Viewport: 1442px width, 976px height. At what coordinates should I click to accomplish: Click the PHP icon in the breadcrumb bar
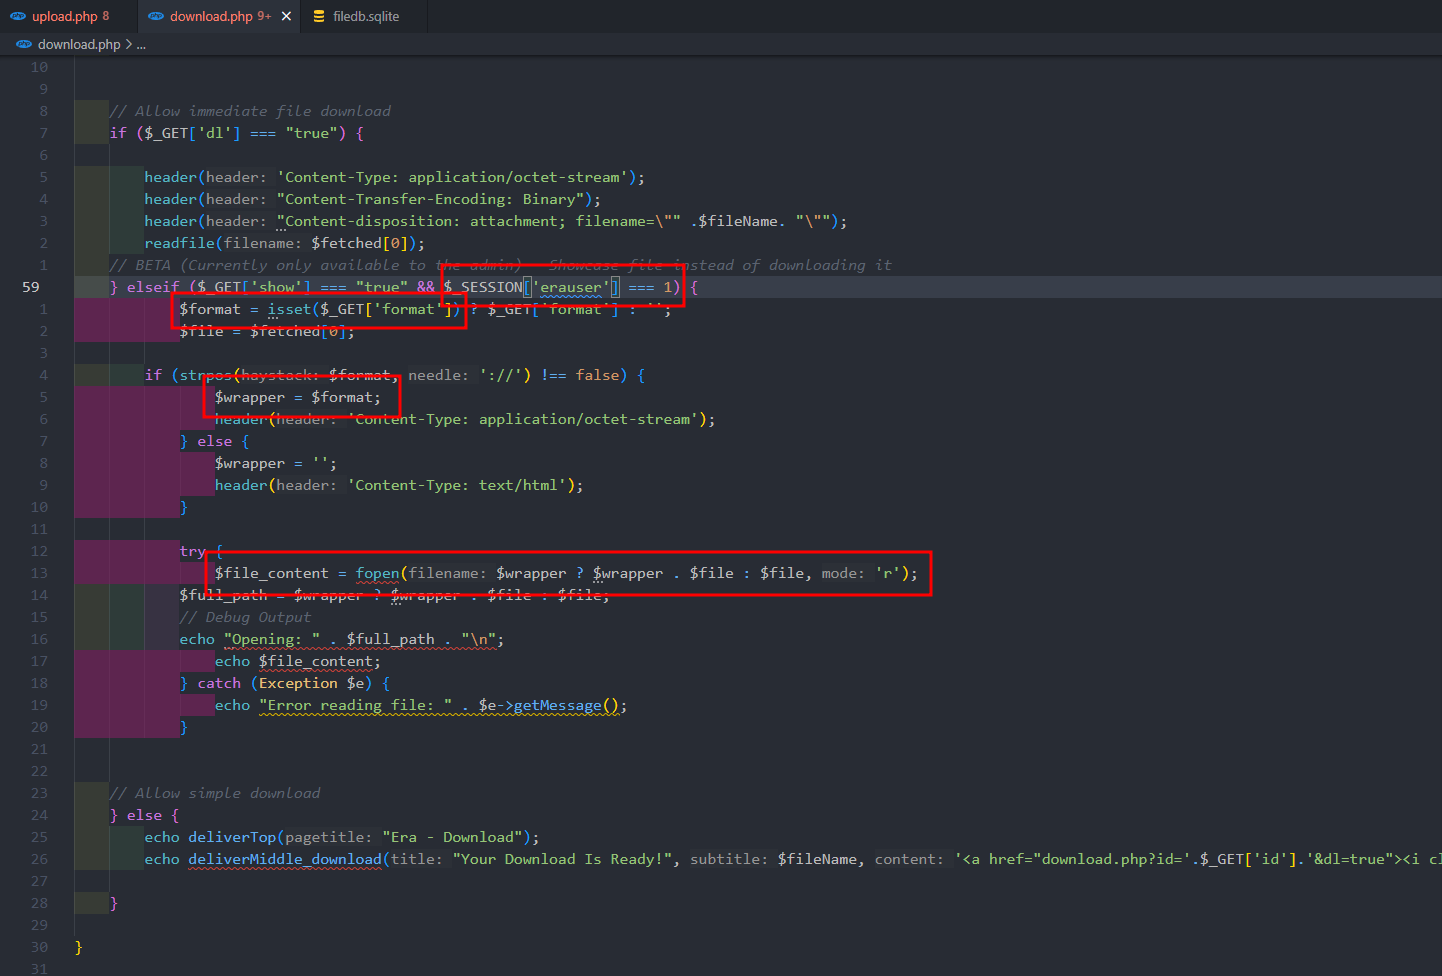[x=24, y=44]
